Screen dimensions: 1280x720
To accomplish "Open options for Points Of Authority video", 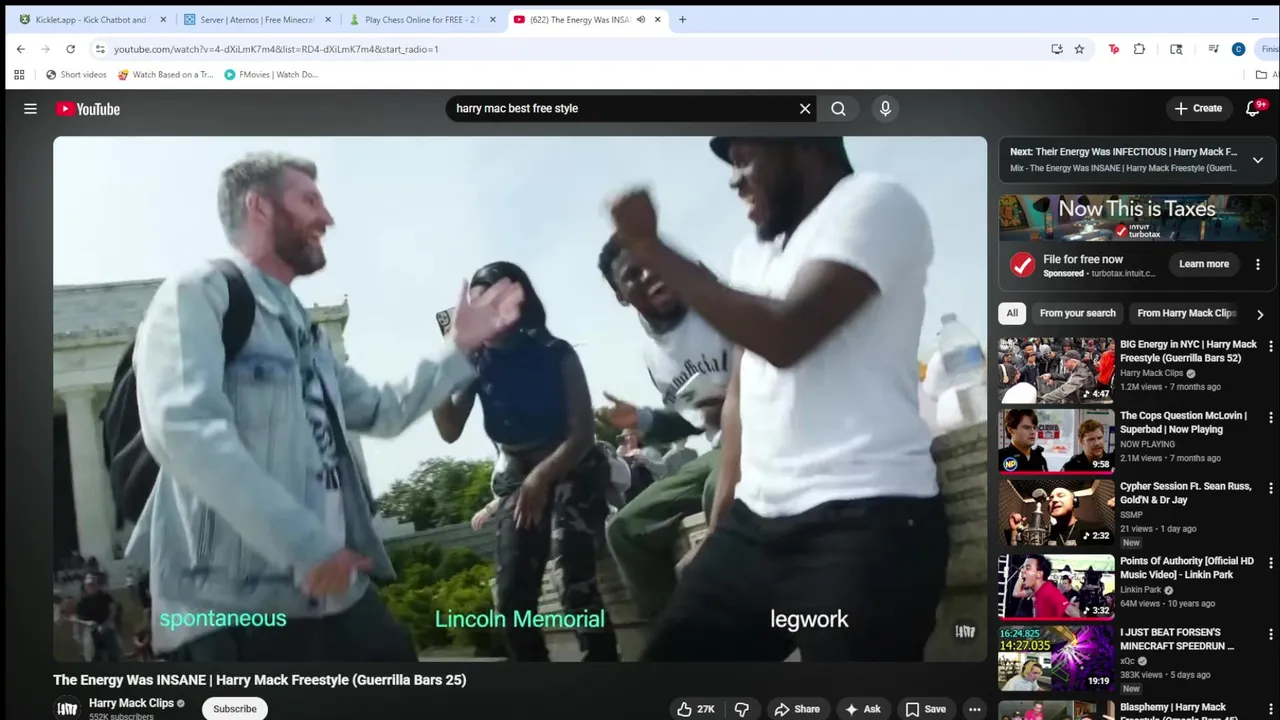I will coord(1271,563).
